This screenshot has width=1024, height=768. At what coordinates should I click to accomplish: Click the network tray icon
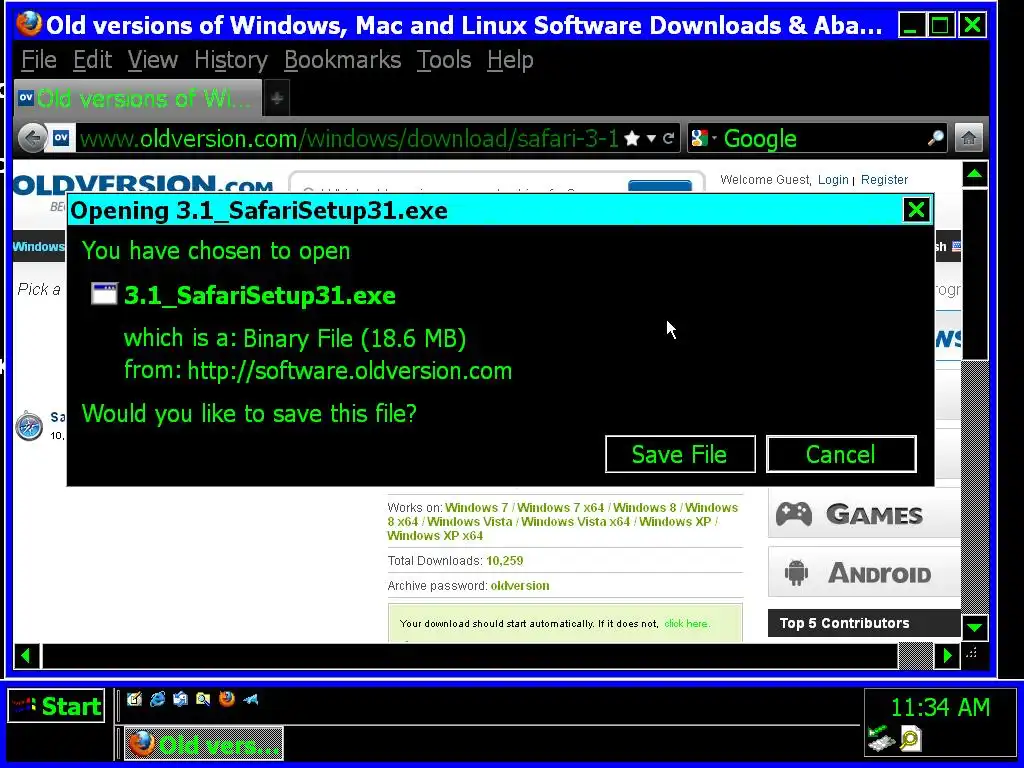880,739
